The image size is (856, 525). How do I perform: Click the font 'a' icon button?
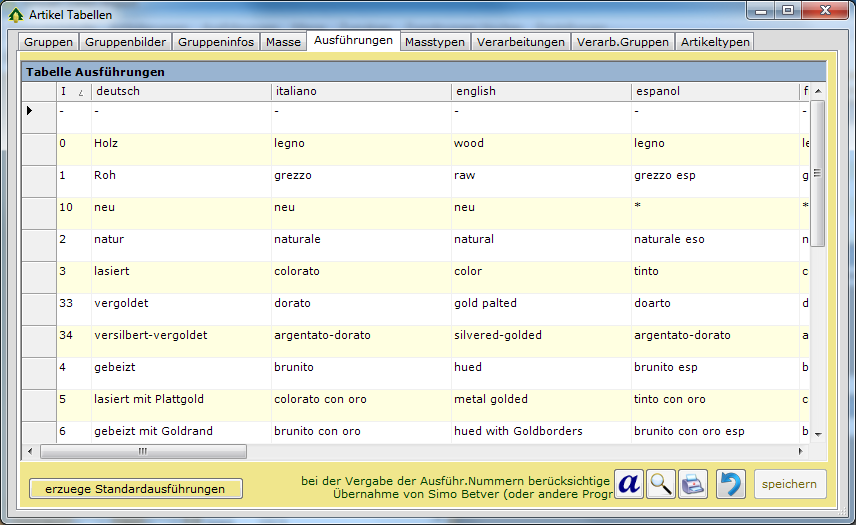[x=629, y=484]
